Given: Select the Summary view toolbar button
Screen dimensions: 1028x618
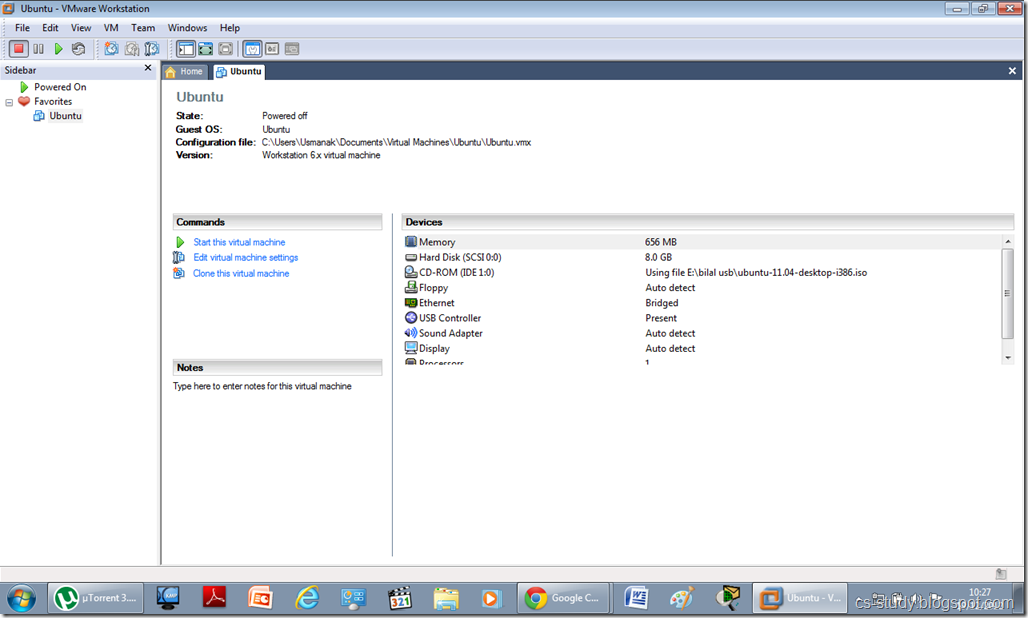Looking at the screenshot, I should pos(252,48).
